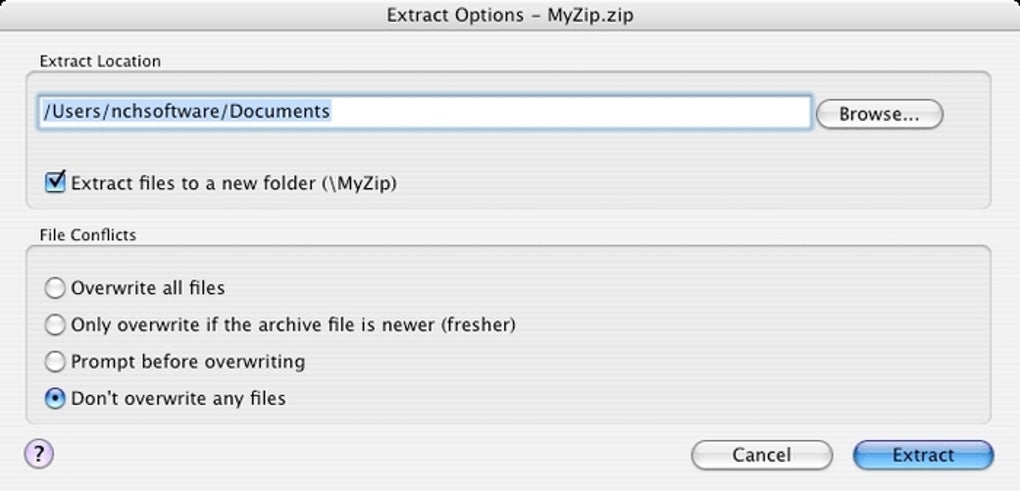Open help with the question mark button
Screen dimensions: 1020x491
(38, 454)
